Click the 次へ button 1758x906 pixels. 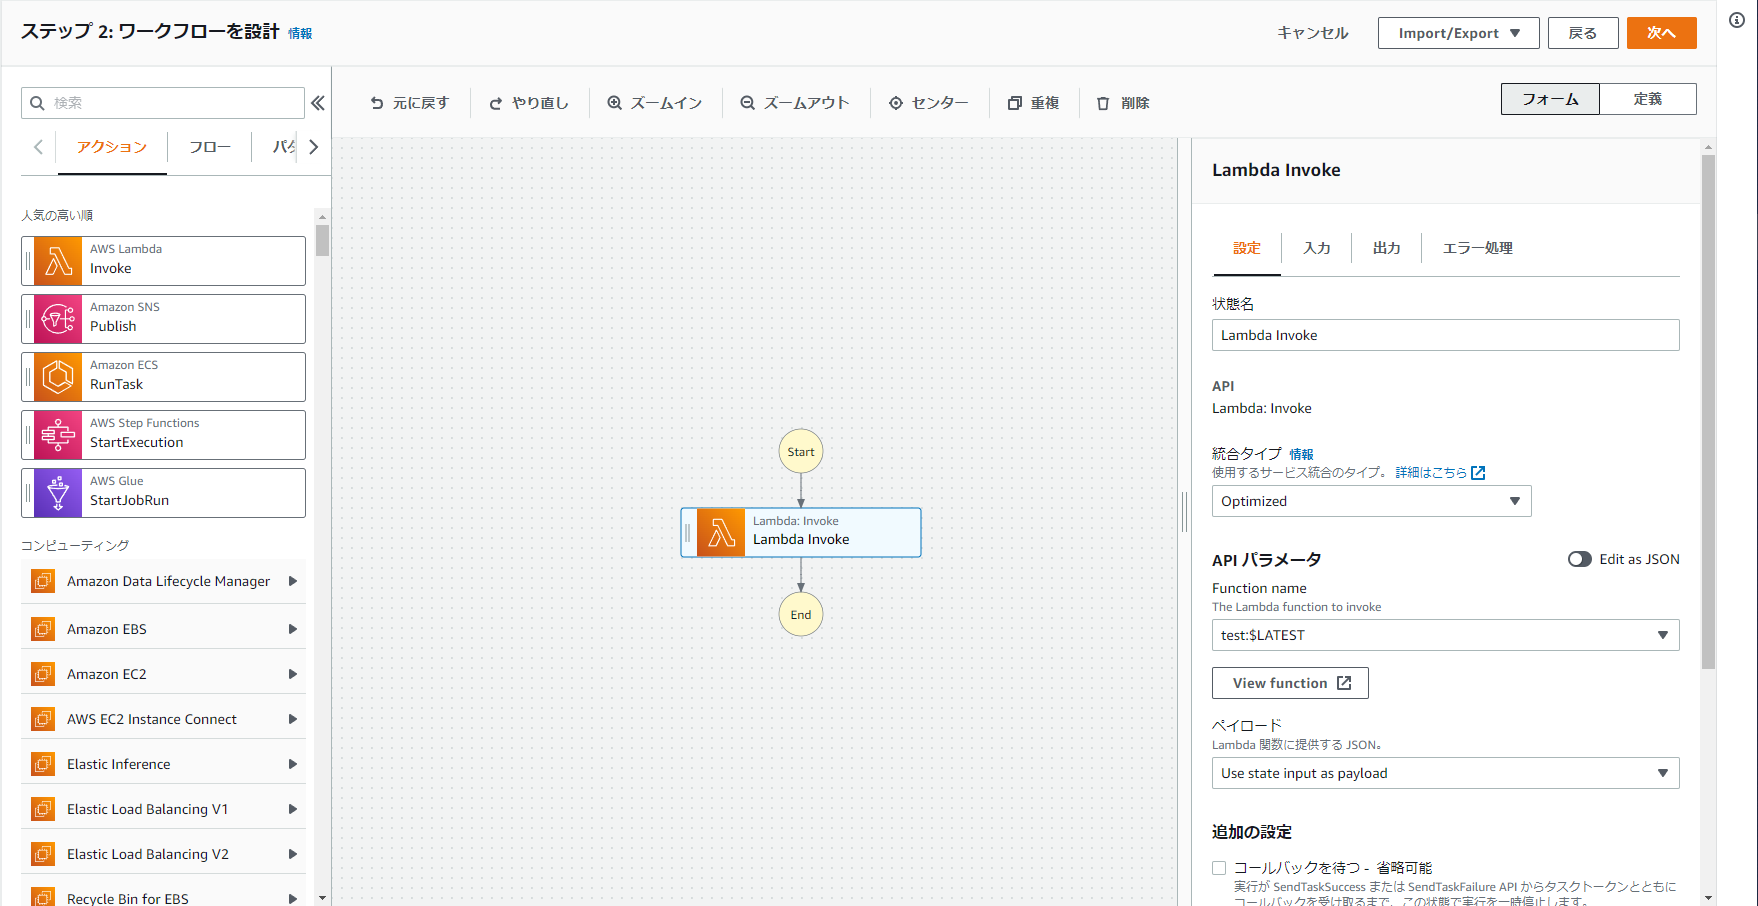pos(1661,32)
